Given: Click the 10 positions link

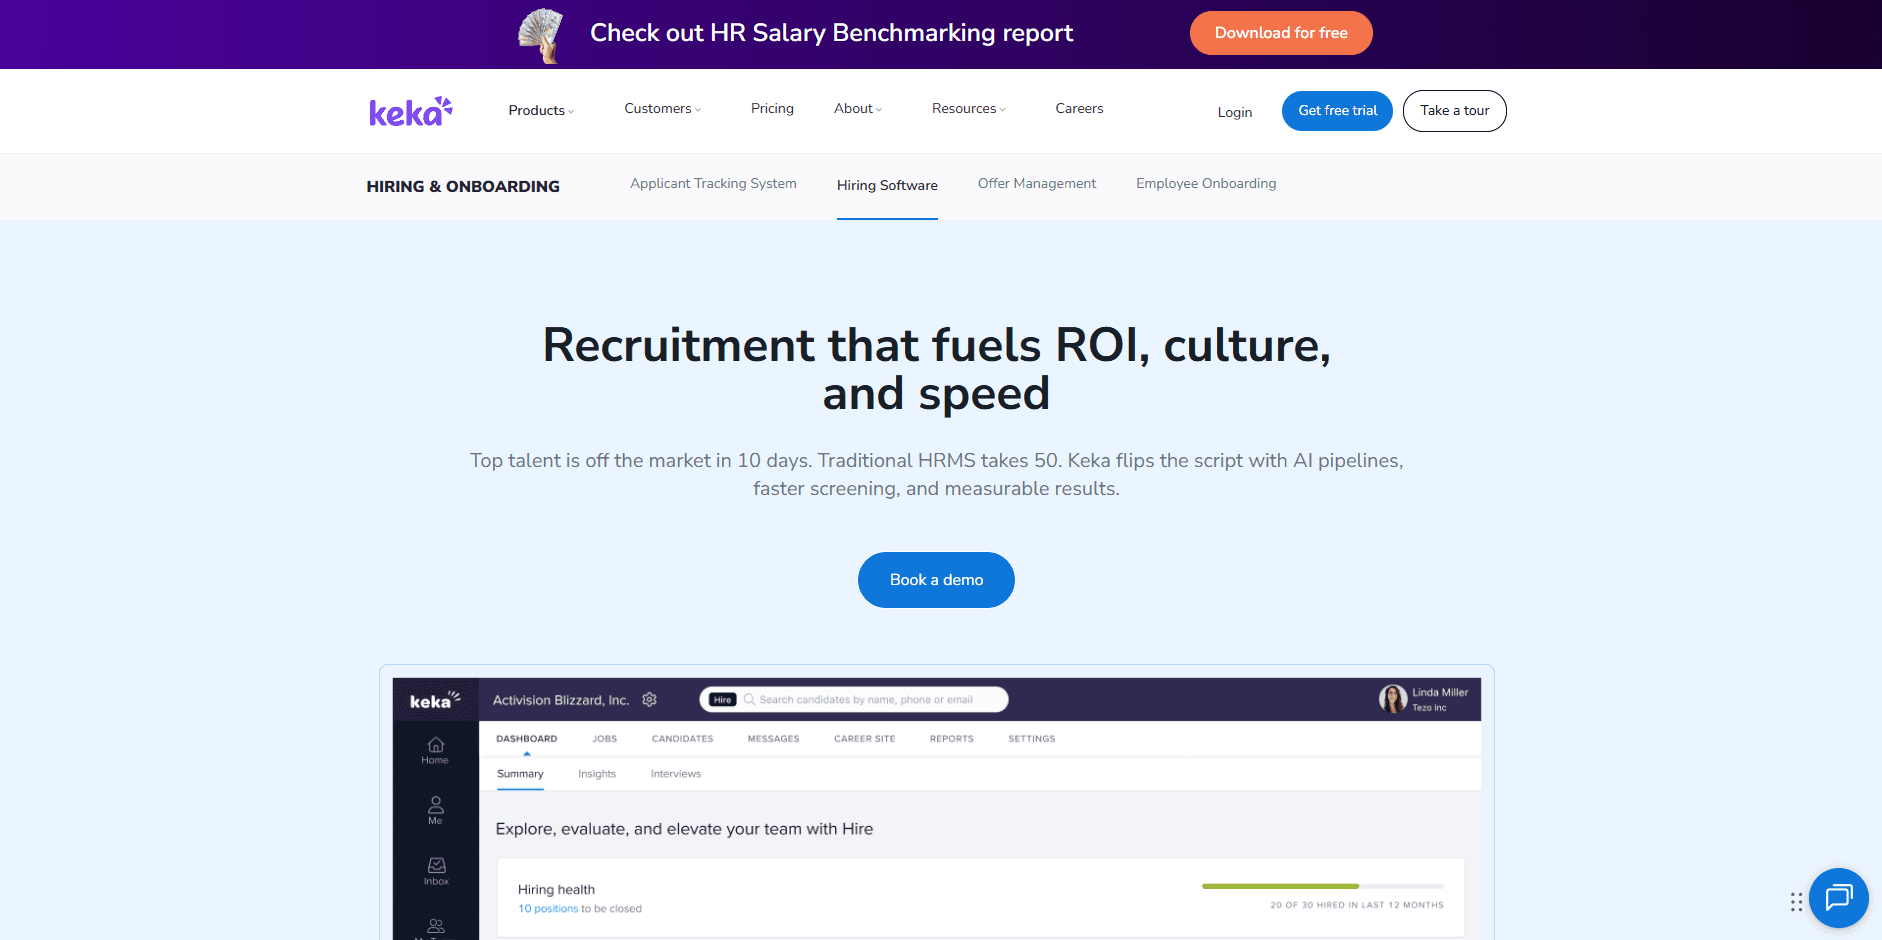Looking at the screenshot, I should click(548, 909).
